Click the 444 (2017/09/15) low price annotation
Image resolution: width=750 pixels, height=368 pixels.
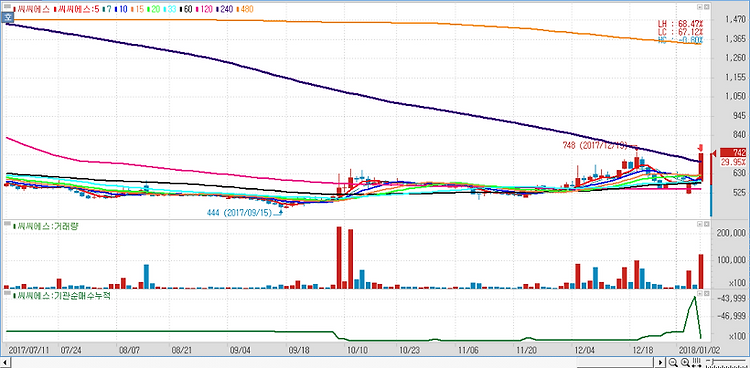coord(240,212)
